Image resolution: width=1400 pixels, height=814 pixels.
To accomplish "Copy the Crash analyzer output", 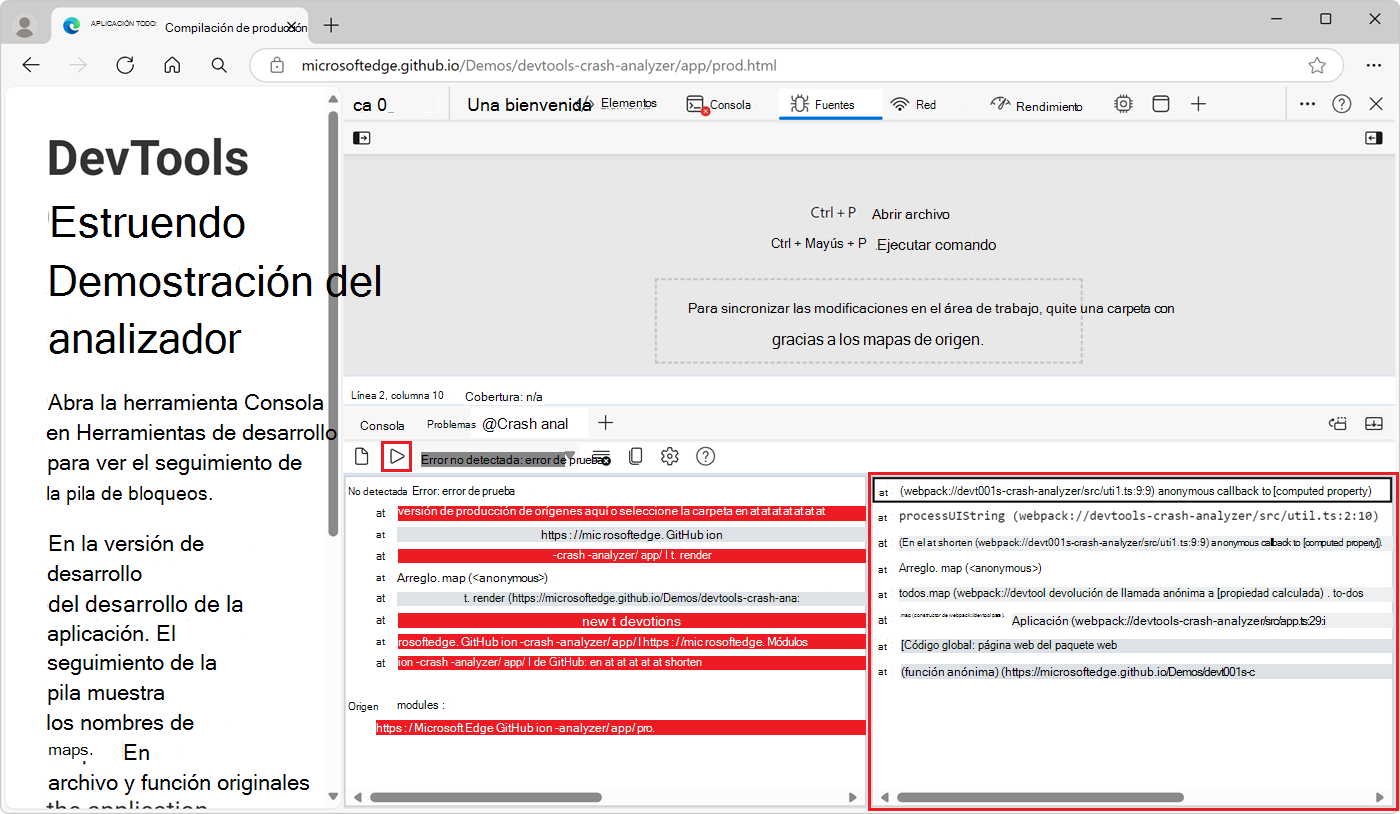I will click(635, 456).
